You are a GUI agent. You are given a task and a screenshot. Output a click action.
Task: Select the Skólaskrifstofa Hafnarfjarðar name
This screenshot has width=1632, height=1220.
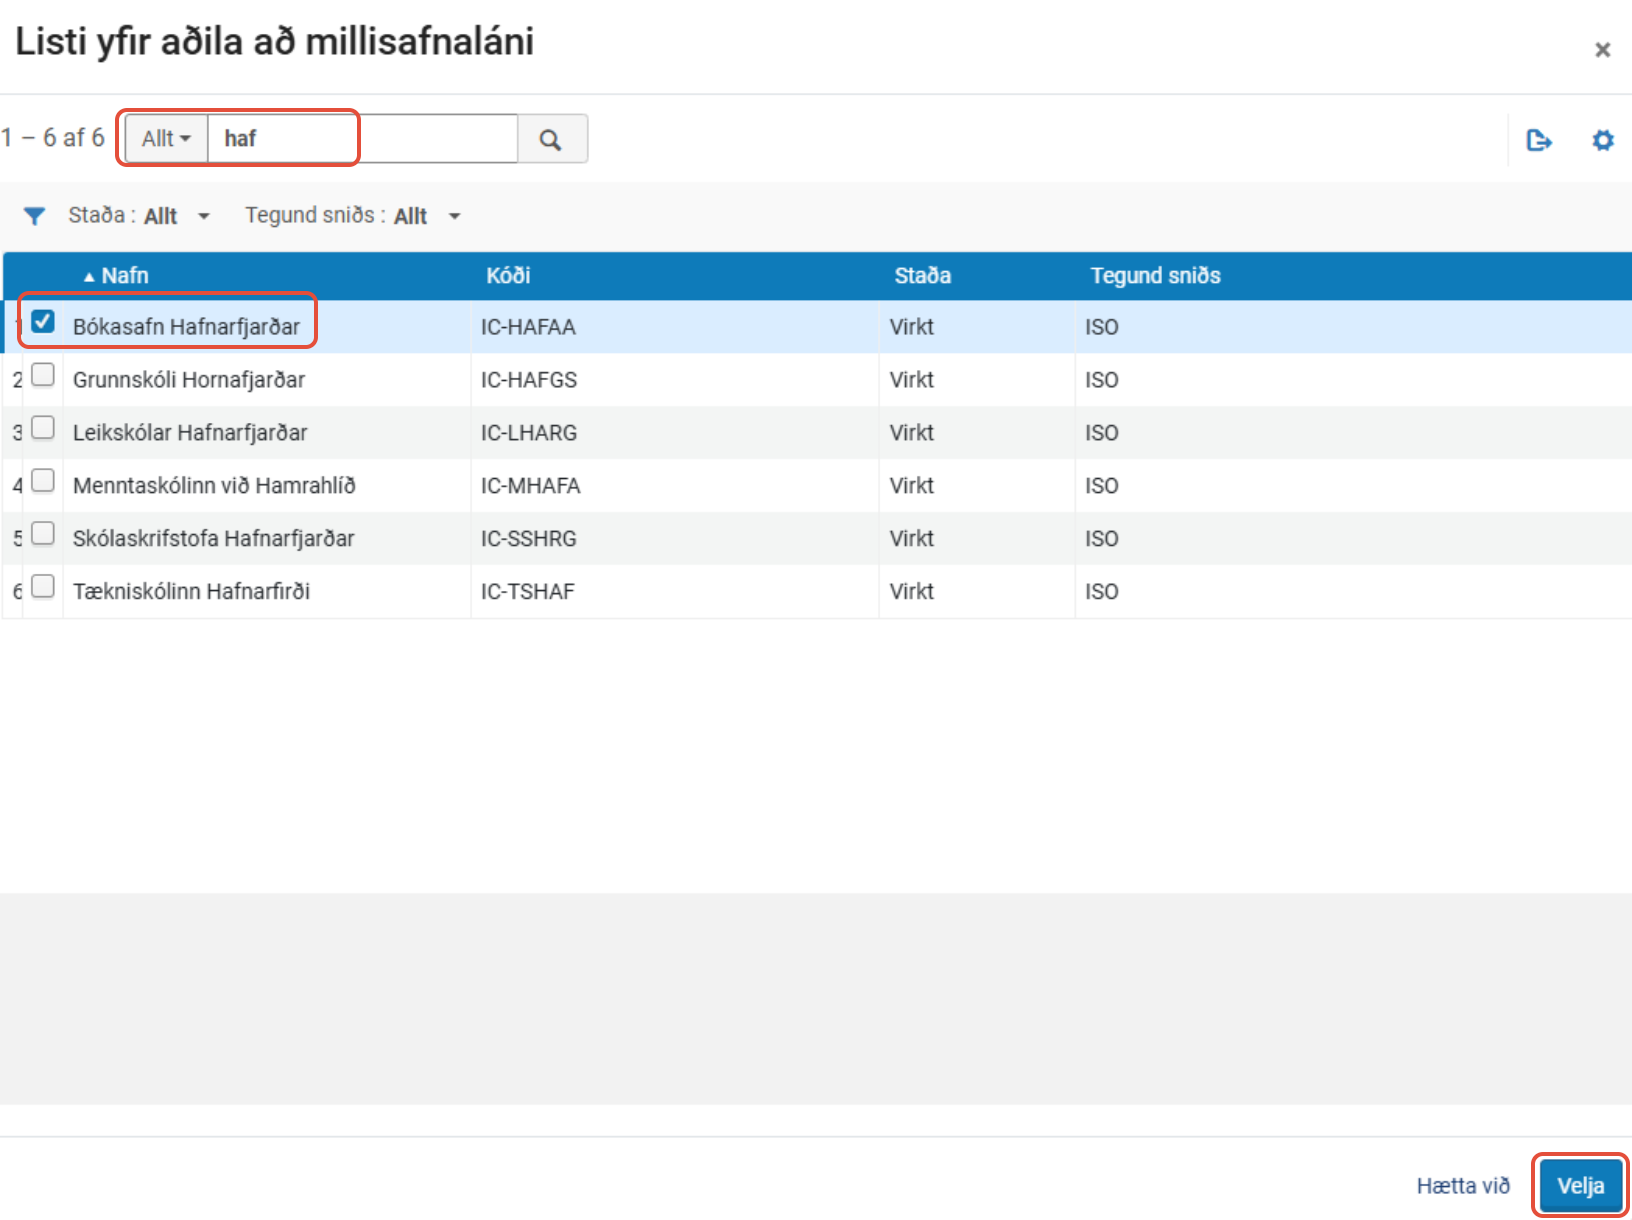point(213,539)
